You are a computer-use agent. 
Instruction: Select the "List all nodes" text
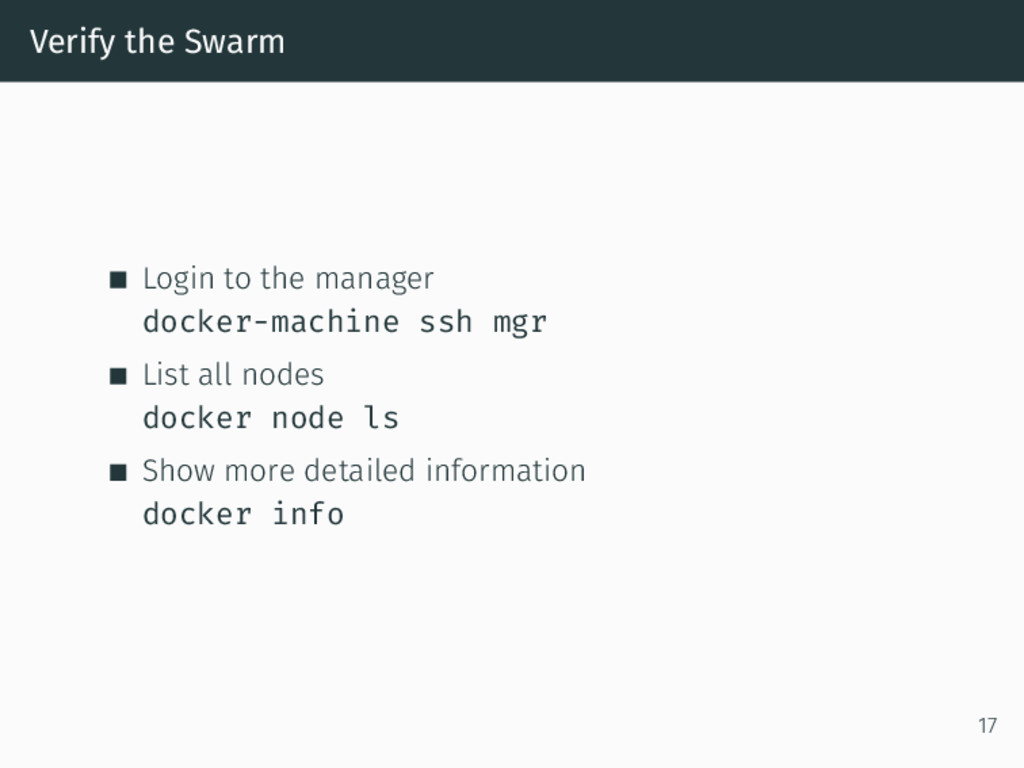pos(233,375)
